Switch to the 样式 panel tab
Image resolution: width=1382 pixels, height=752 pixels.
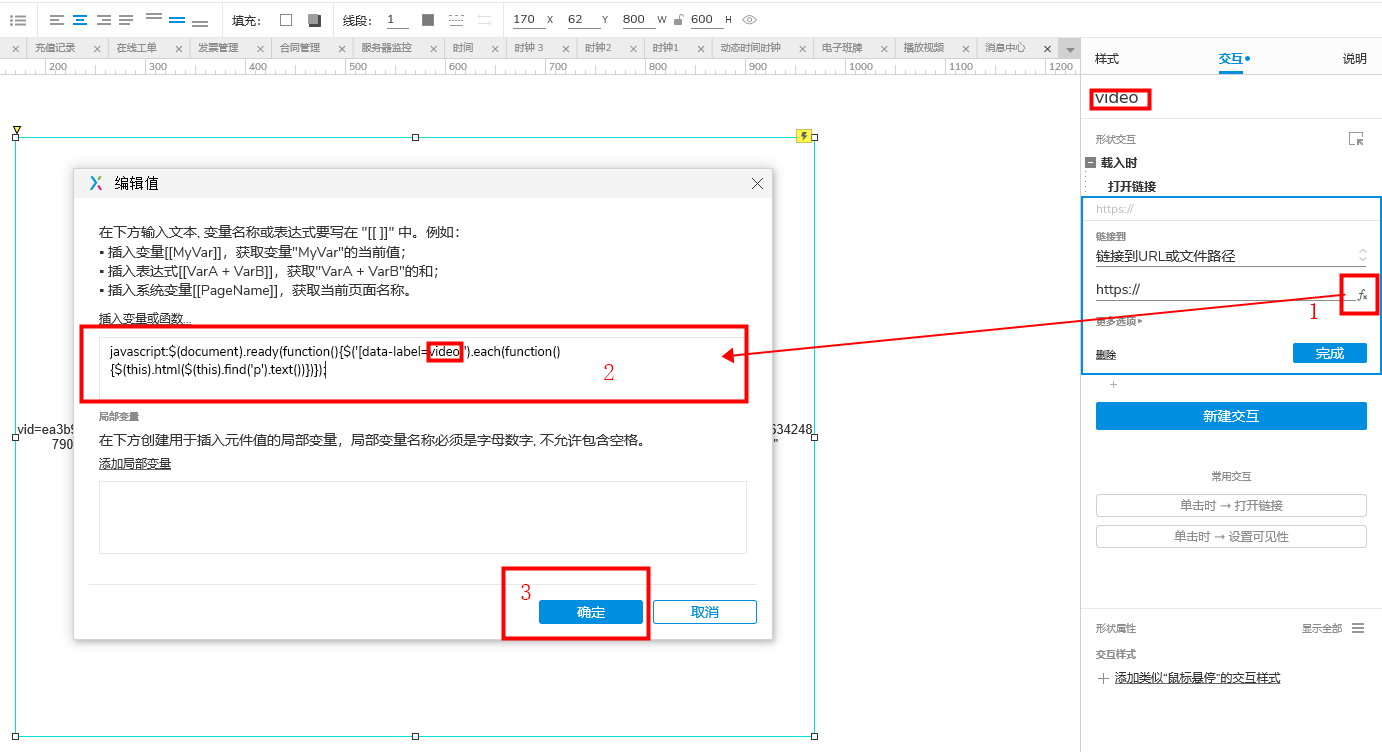coord(1105,58)
